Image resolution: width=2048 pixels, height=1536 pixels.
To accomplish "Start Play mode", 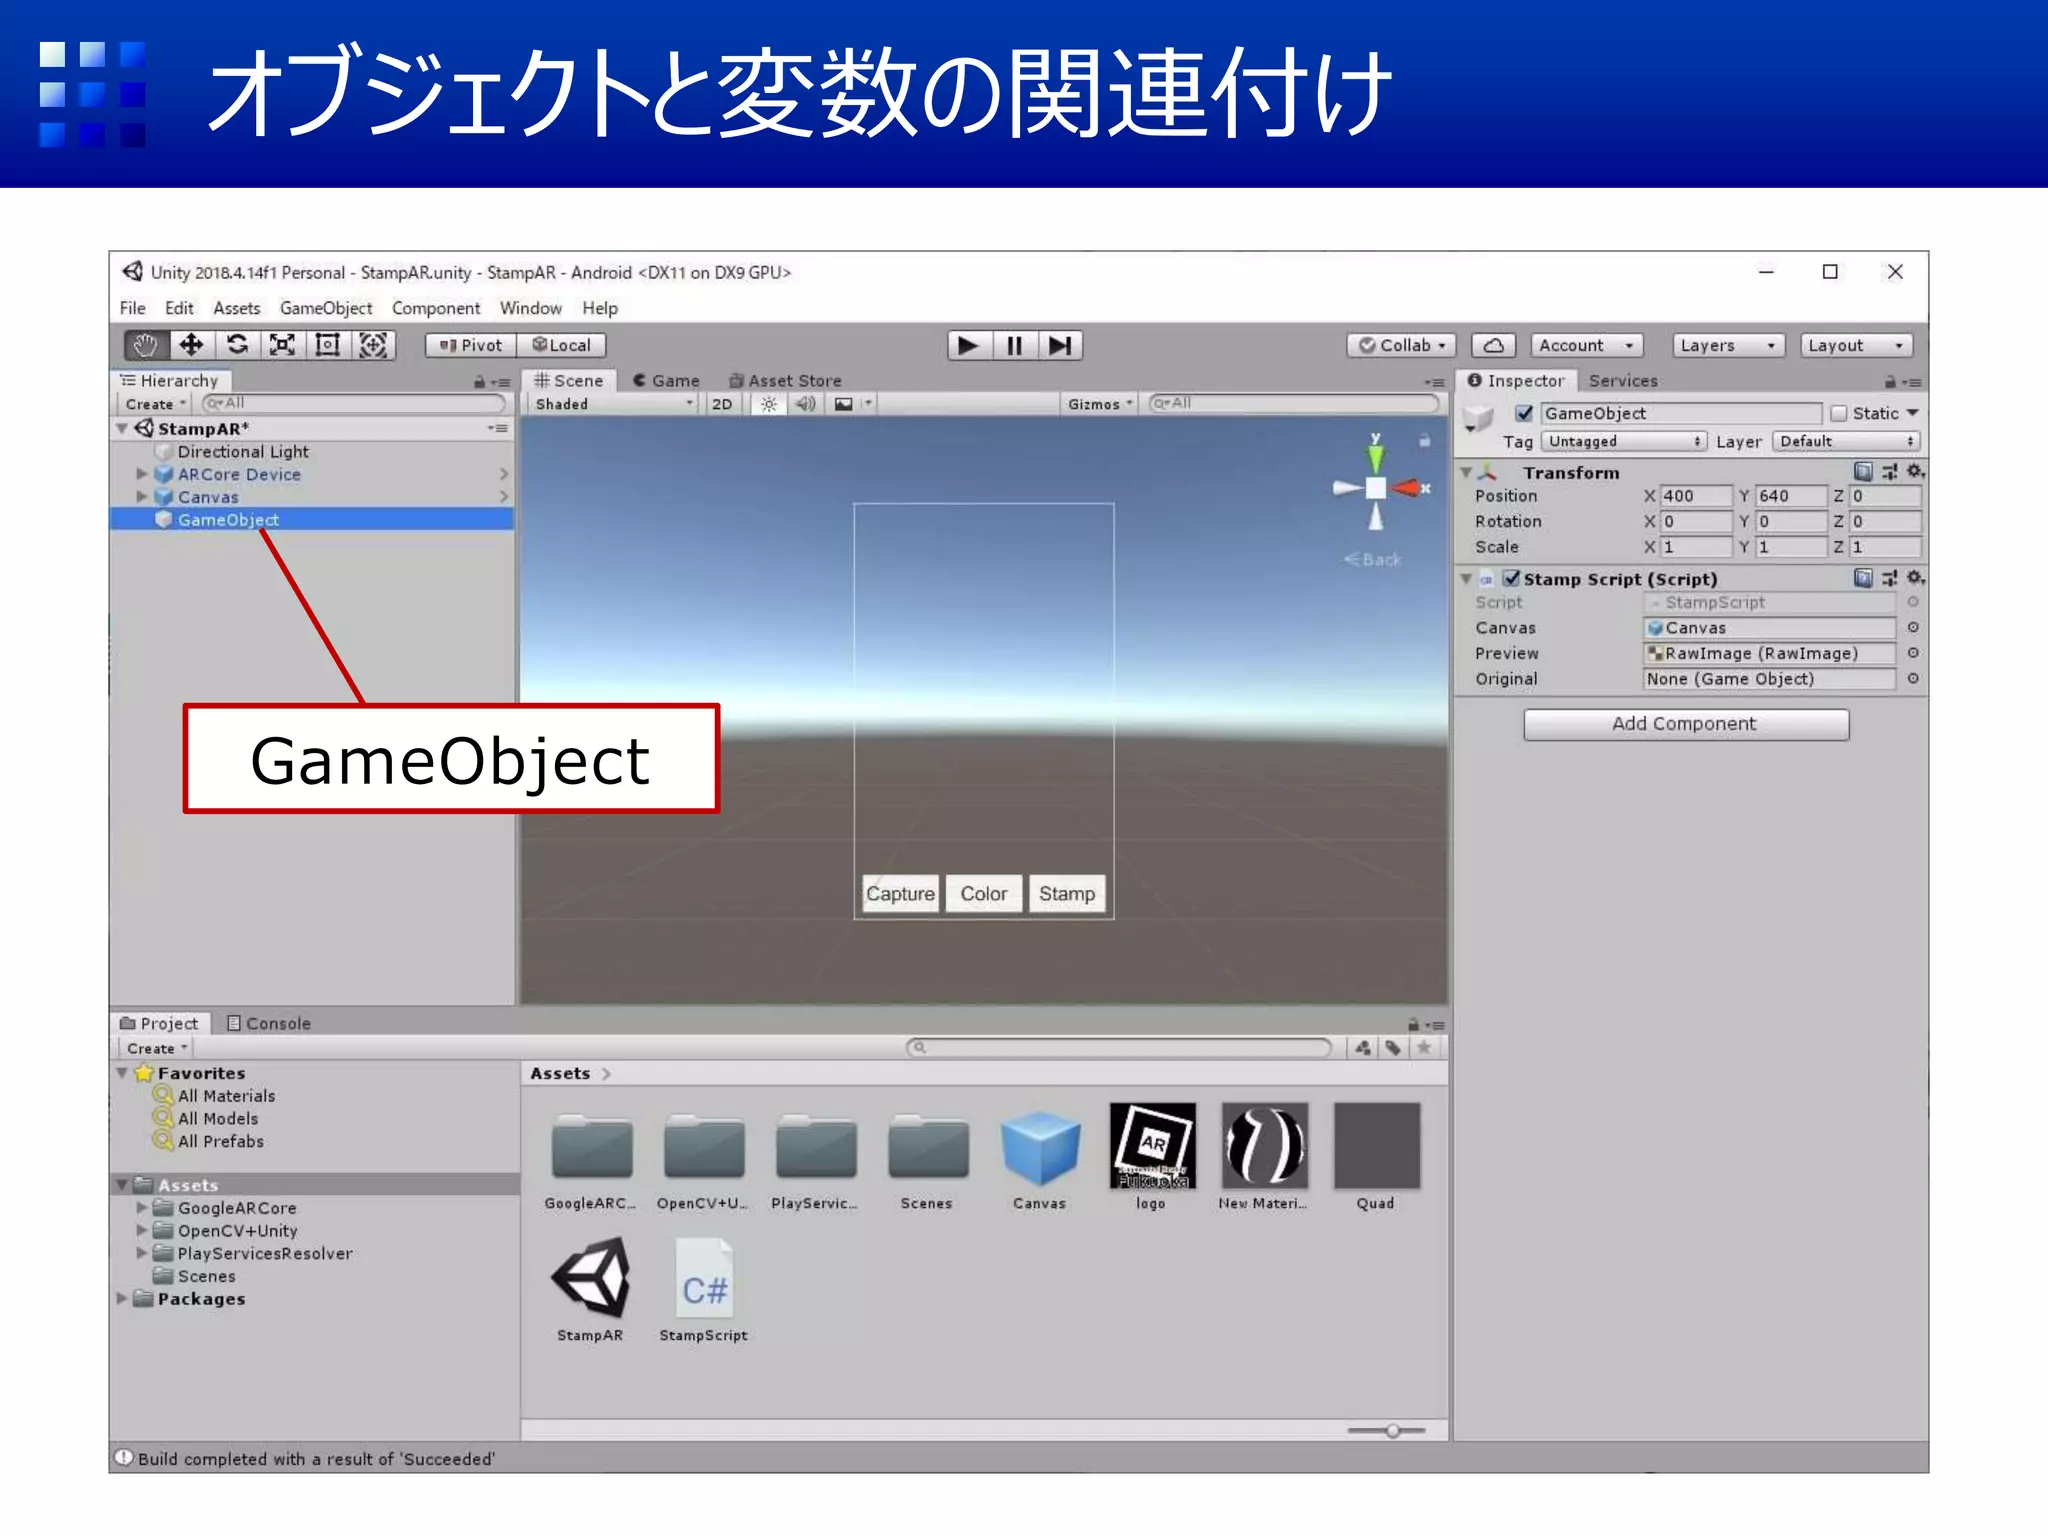I will (x=968, y=346).
